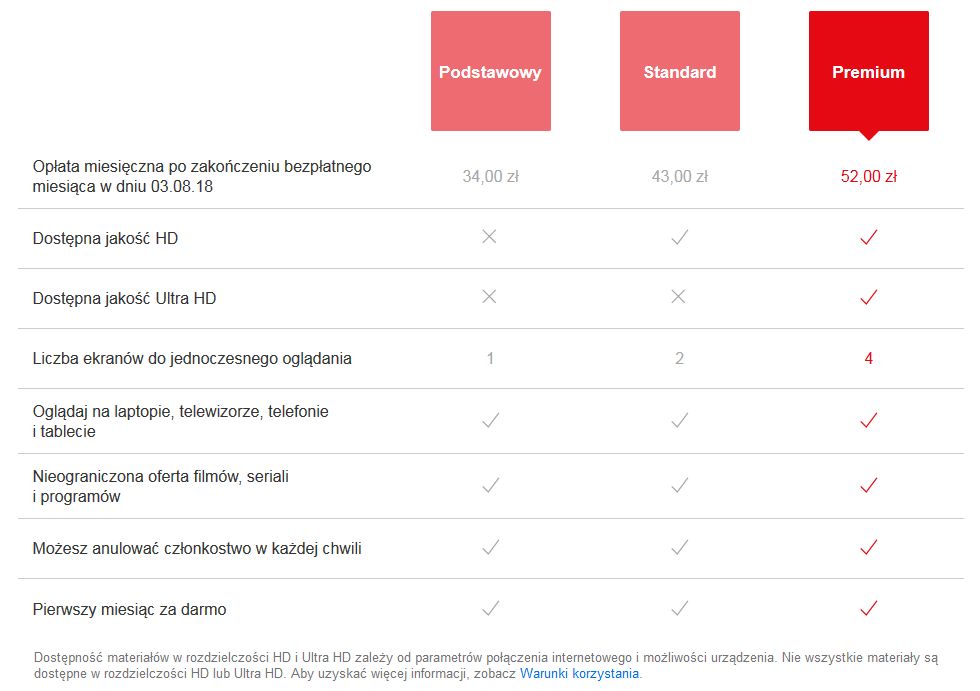Image resolution: width=980 pixels, height=691 pixels.
Task: Click Premium checkmark for cancel membership row
Action: point(868,547)
